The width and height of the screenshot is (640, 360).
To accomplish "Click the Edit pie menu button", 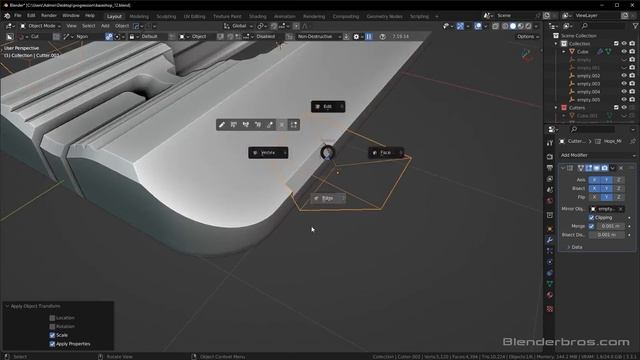I will click(x=328, y=107).
